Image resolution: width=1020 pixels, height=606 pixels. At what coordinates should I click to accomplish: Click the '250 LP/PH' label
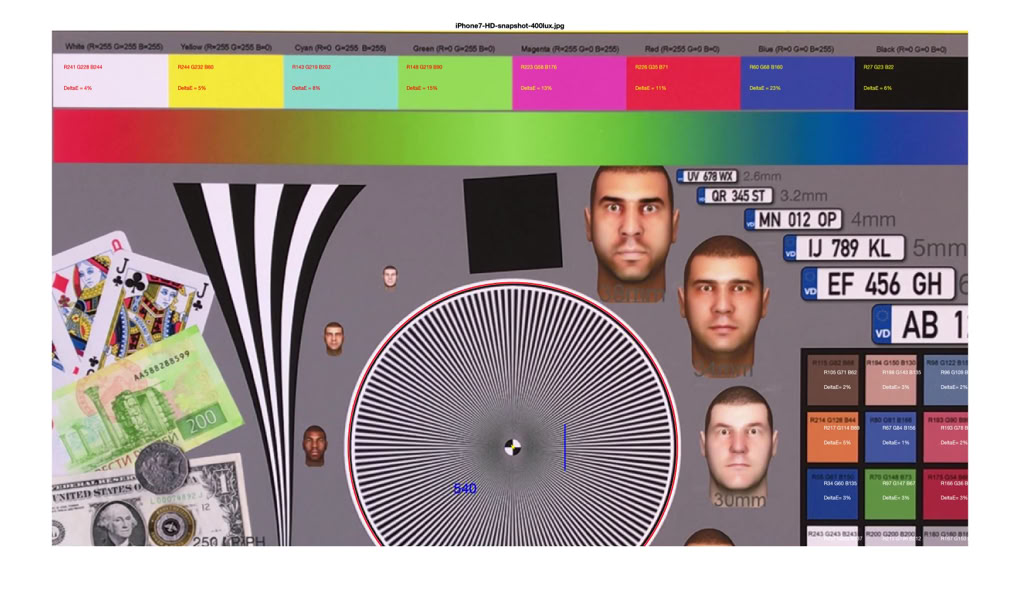[229, 541]
